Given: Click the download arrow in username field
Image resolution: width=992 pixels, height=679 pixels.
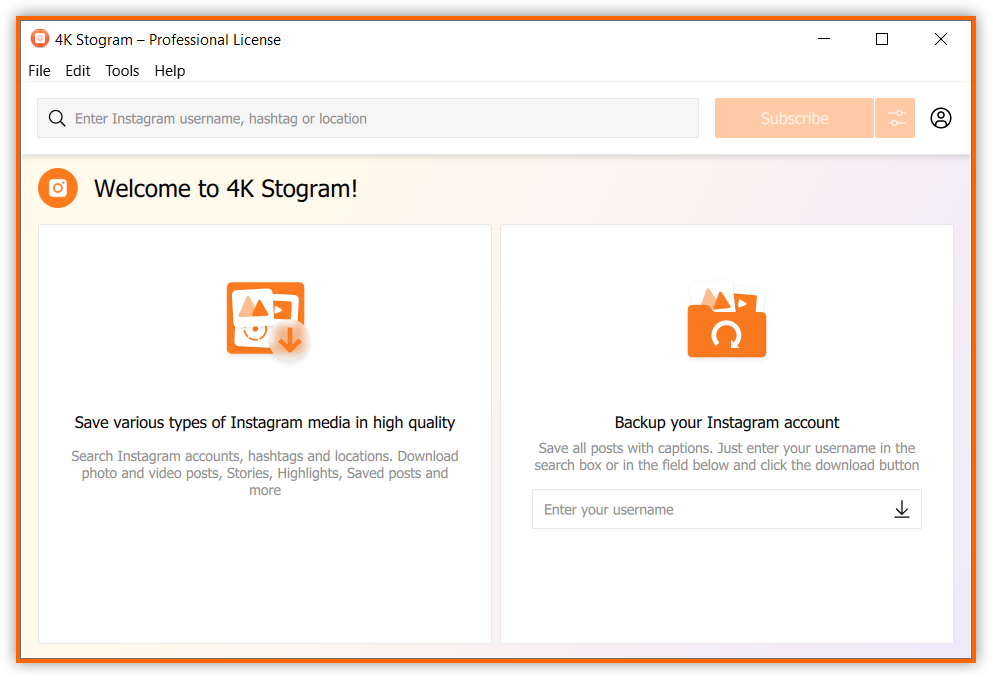Looking at the screenshot, I should point(902,509).
